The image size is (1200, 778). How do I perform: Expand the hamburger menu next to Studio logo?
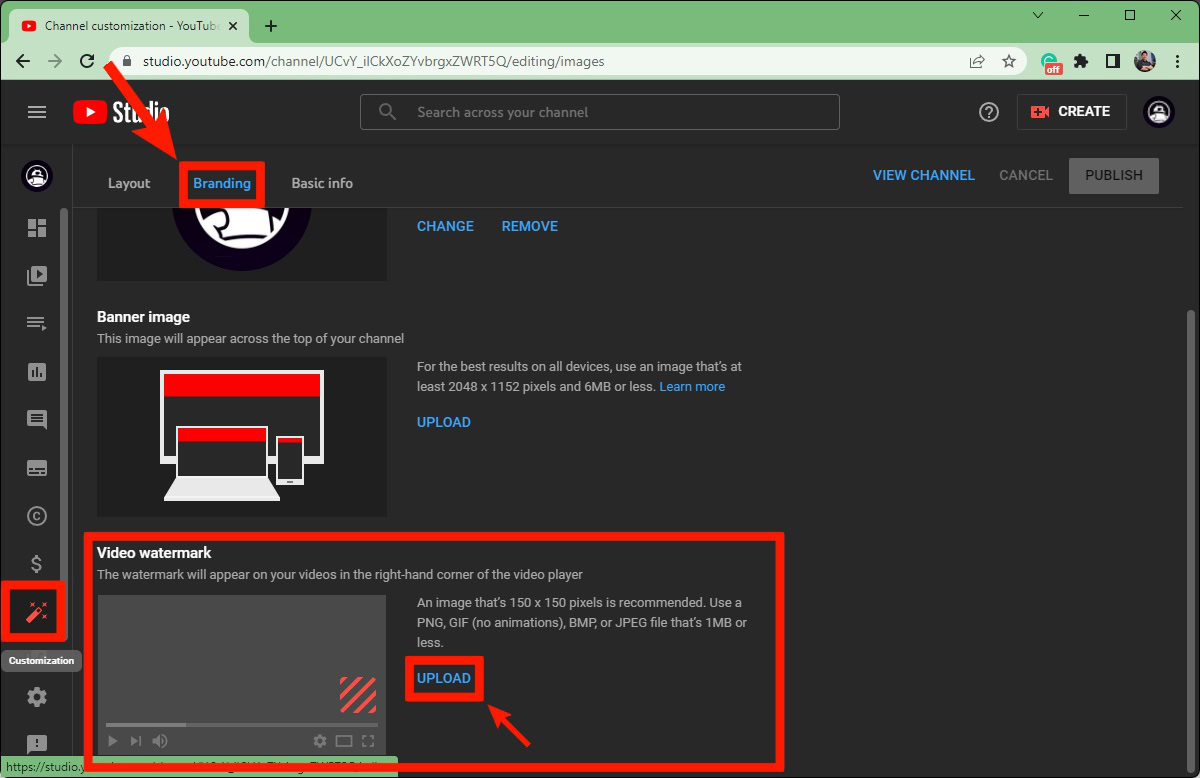[37, 112]
